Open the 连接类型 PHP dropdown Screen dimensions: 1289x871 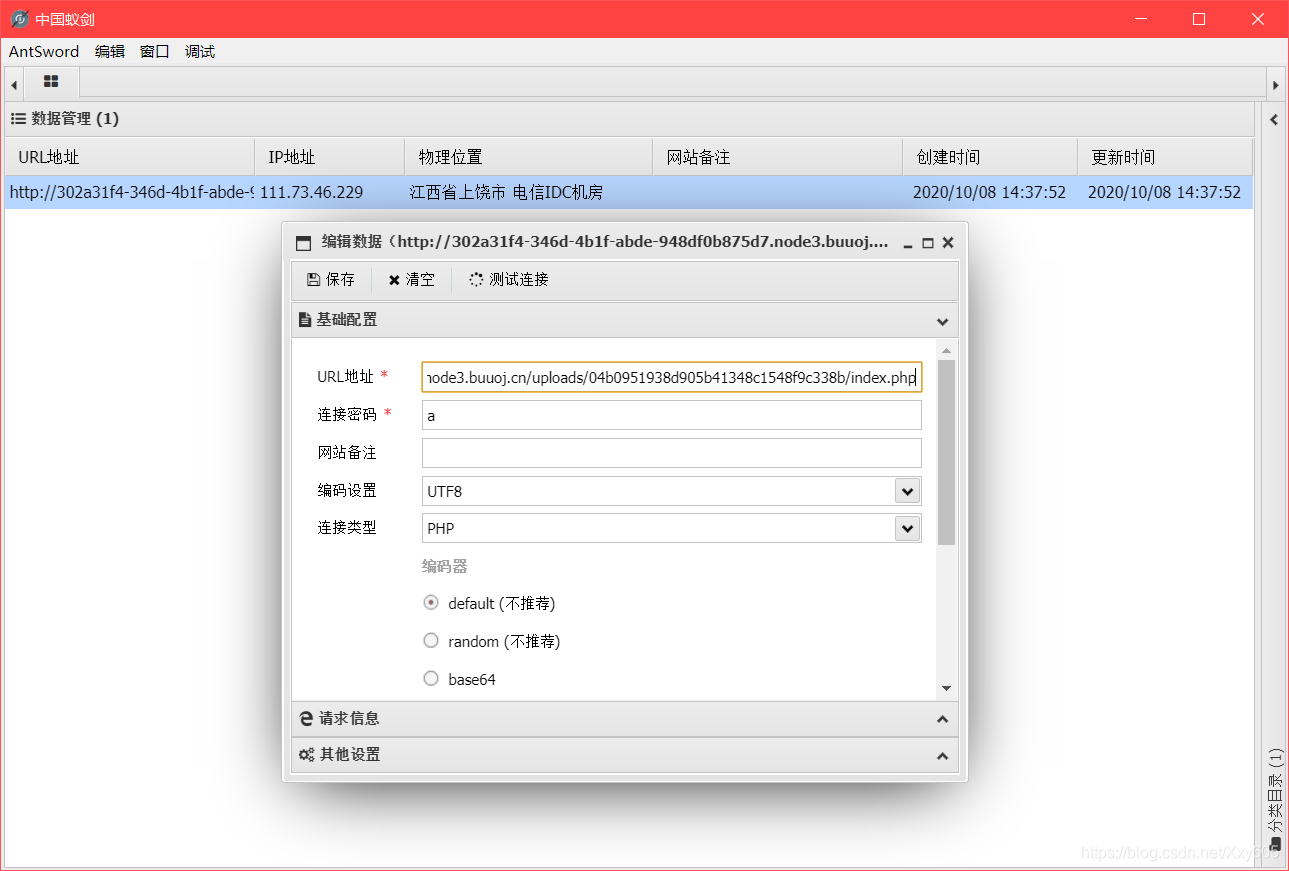point(907,529)
